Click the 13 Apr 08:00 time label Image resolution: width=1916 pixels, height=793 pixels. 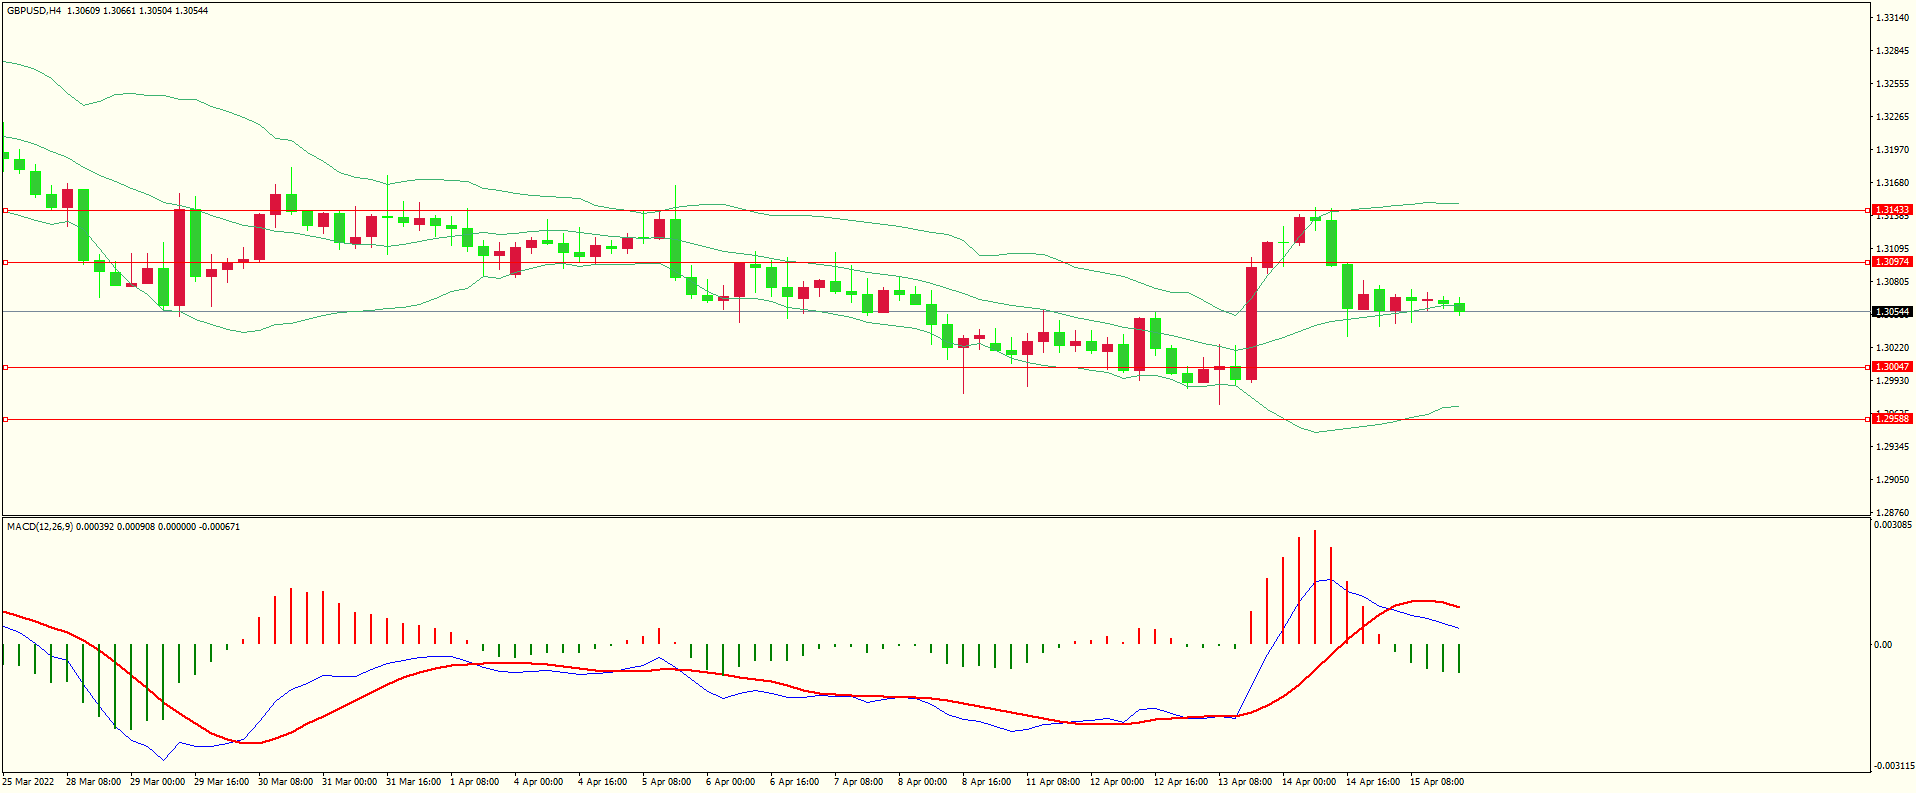(x=1245, y=782)
